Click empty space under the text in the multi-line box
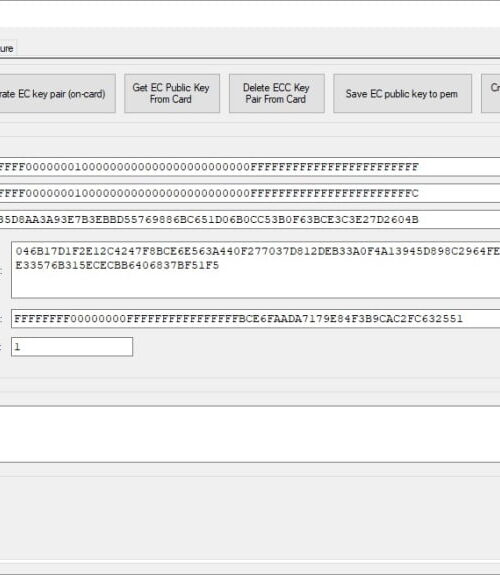 tap(257, 284)
